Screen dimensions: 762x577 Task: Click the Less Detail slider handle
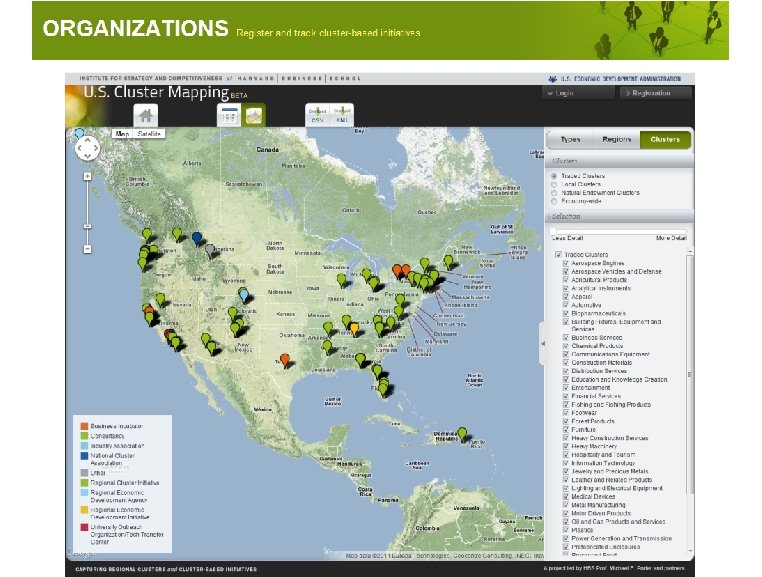click(x=553, y=231)
